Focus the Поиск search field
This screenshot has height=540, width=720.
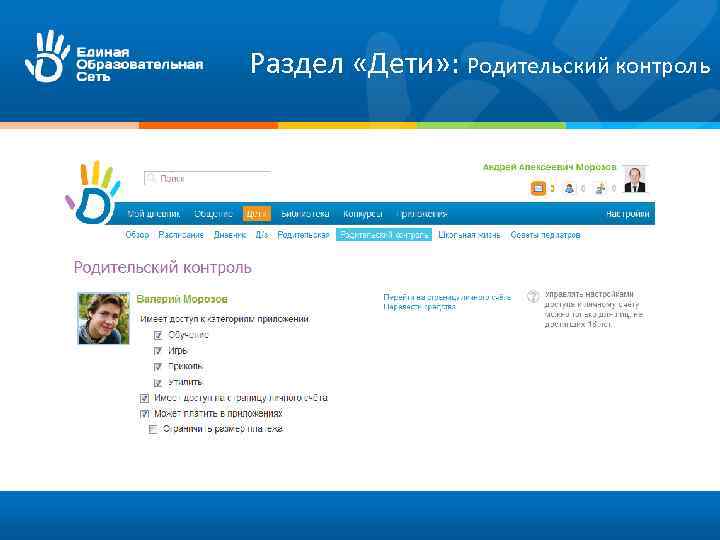click(208, 179)
